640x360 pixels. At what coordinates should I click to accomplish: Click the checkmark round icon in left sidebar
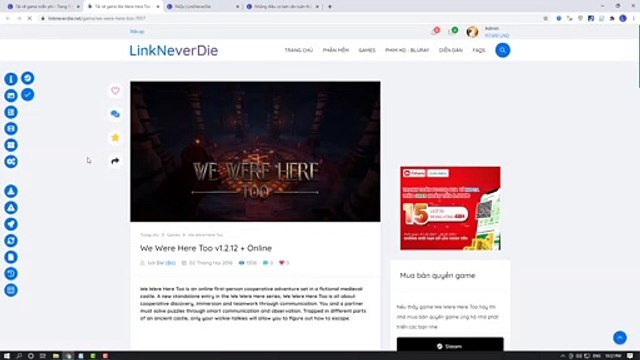coord(27,95)
